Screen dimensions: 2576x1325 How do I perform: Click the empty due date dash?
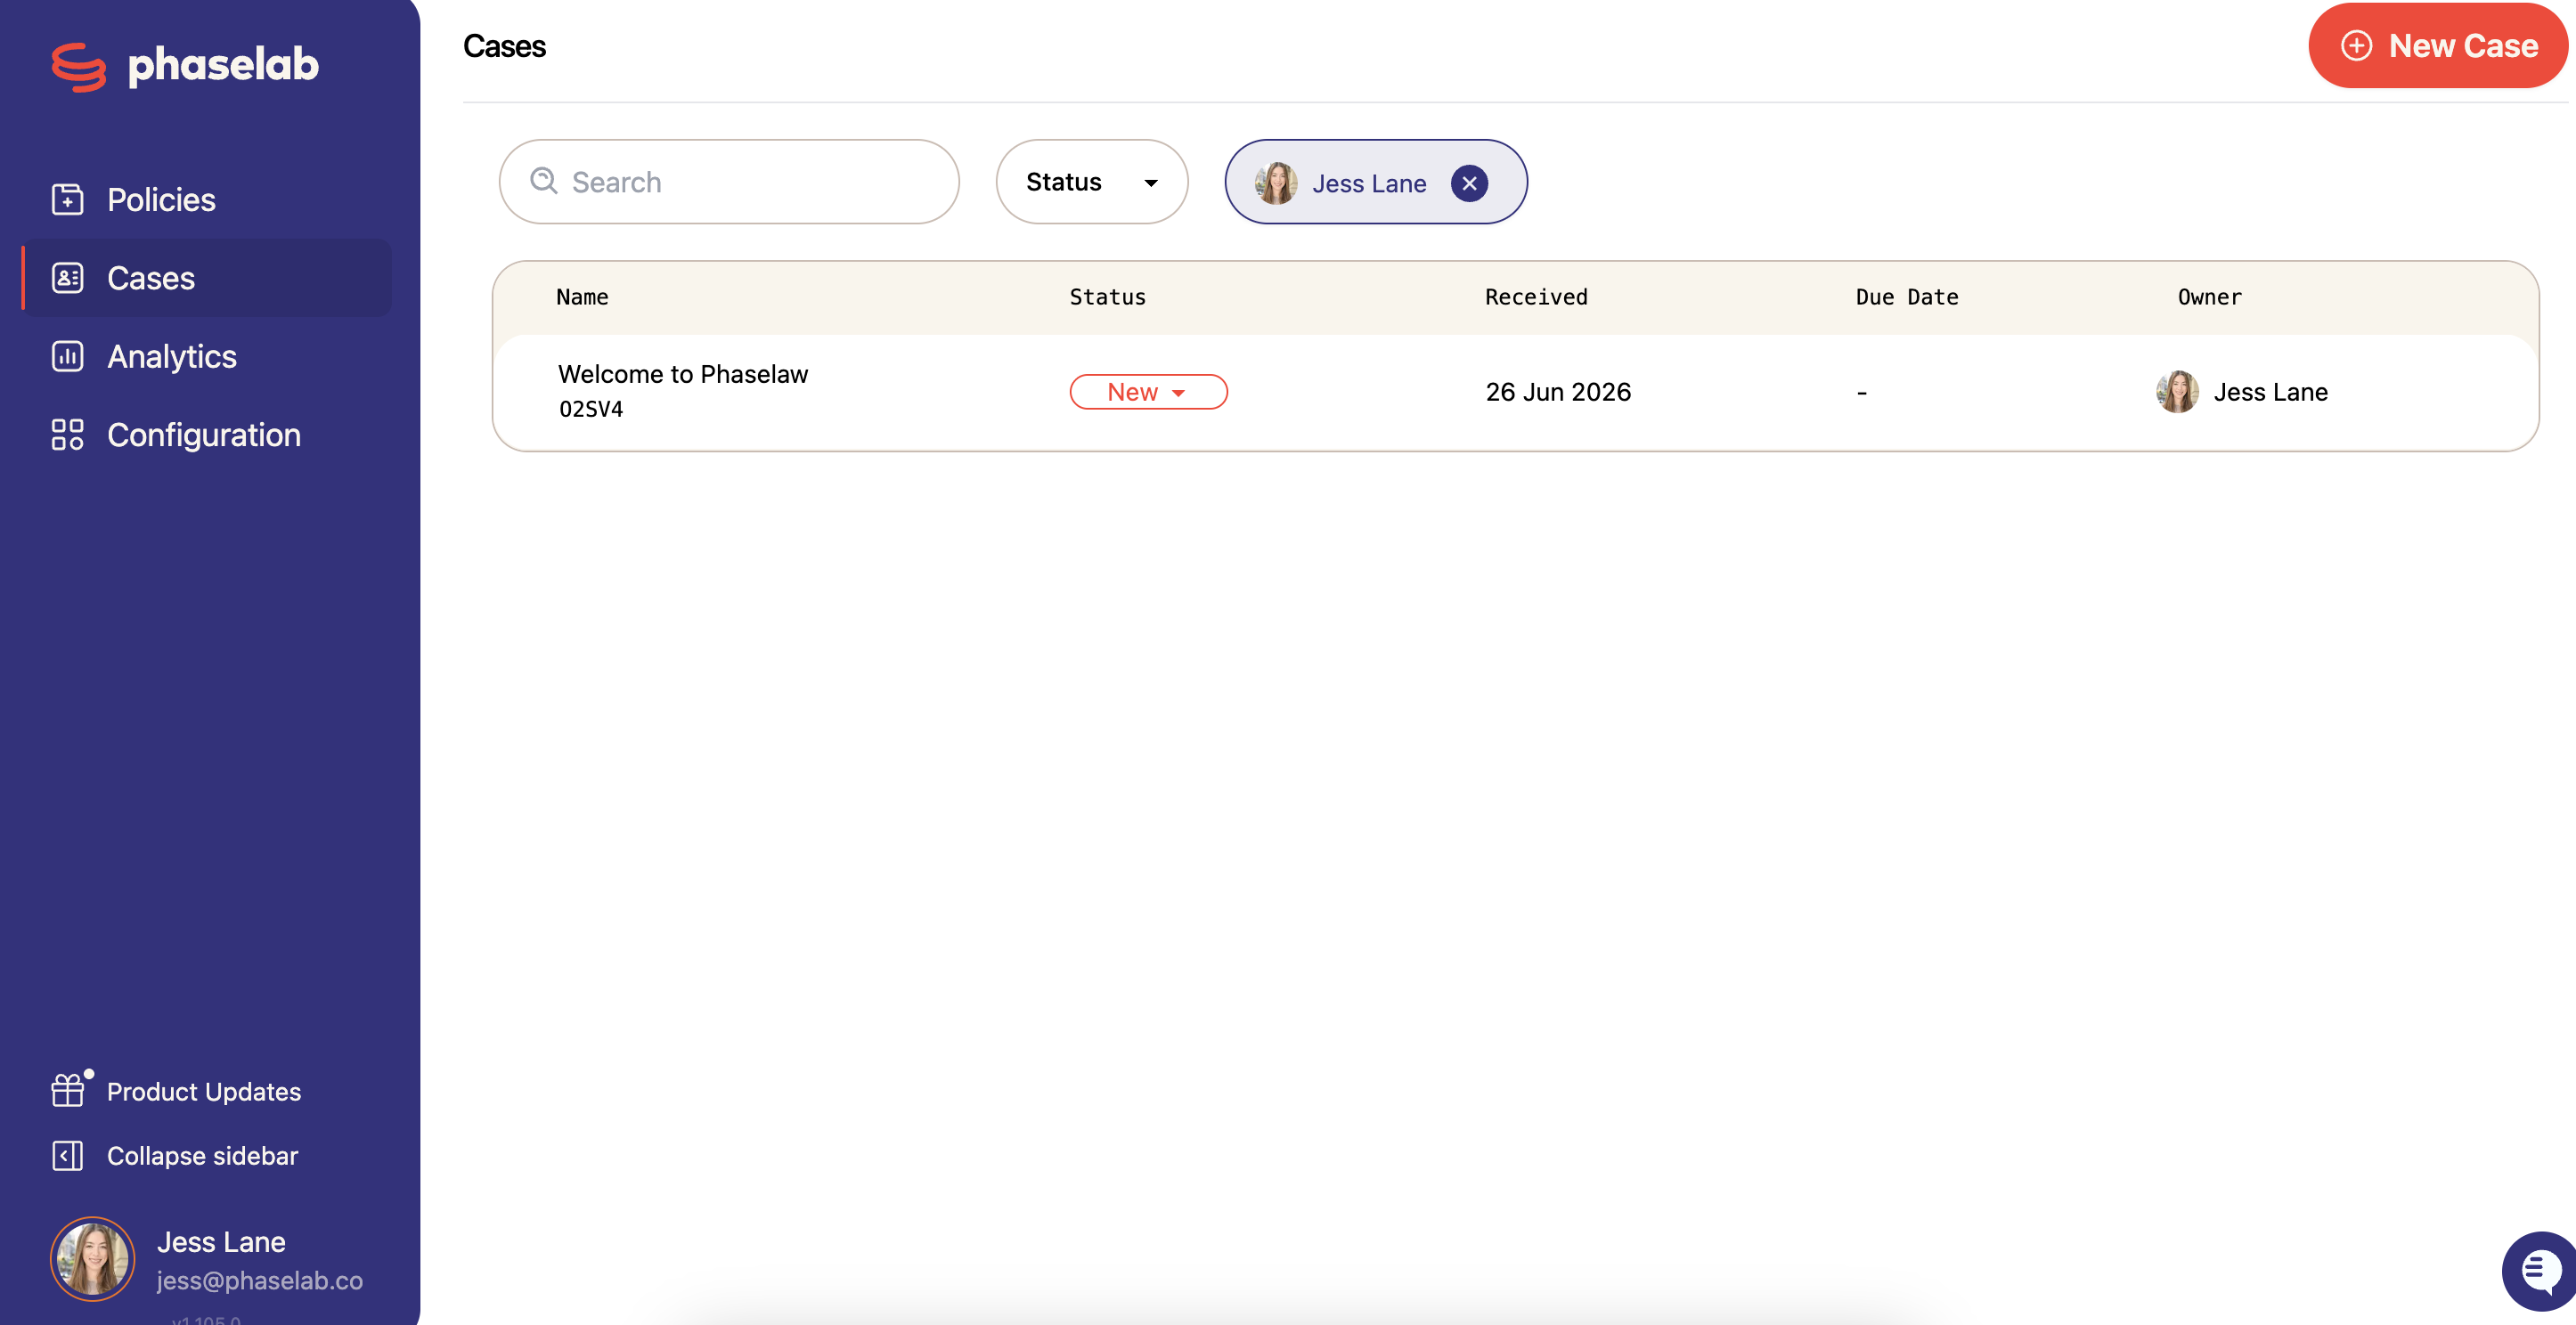coord(1862,393)
